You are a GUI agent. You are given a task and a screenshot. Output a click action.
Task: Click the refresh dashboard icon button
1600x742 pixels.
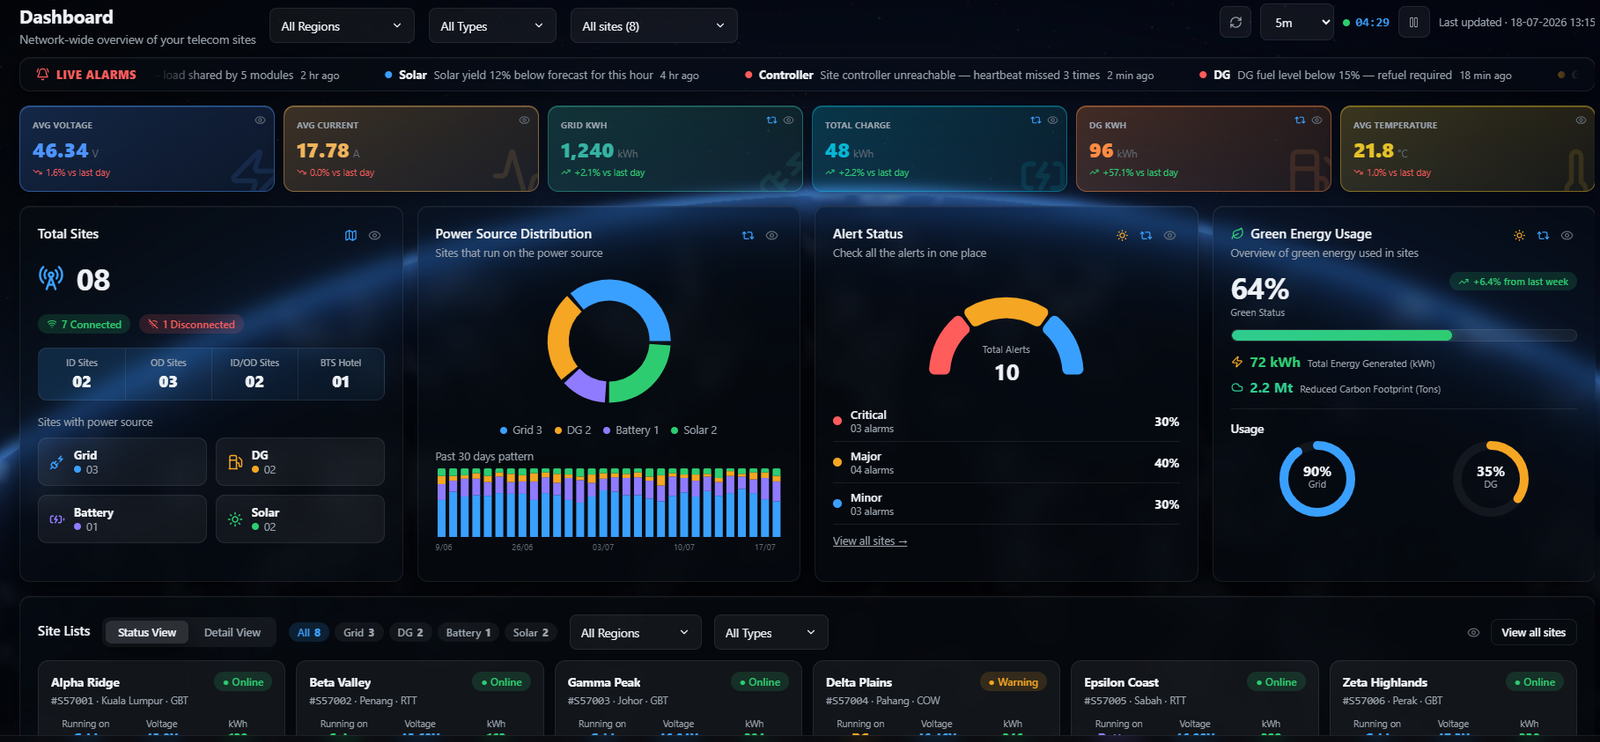1235,22
